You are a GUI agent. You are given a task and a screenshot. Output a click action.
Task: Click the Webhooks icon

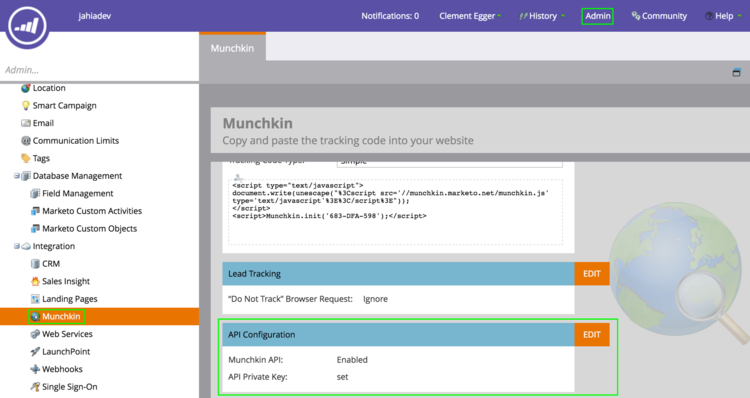[x=35, y=369]
